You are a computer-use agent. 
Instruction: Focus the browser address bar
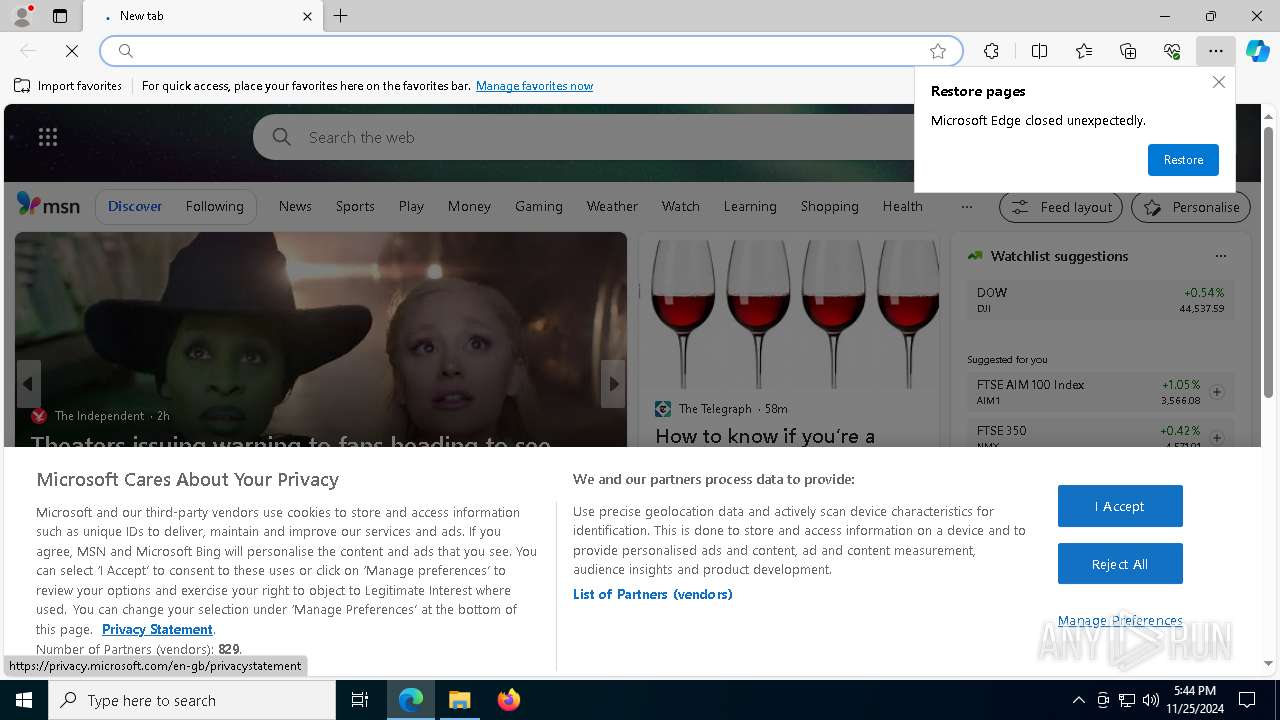pyautogui.click(x=530, y=51)
